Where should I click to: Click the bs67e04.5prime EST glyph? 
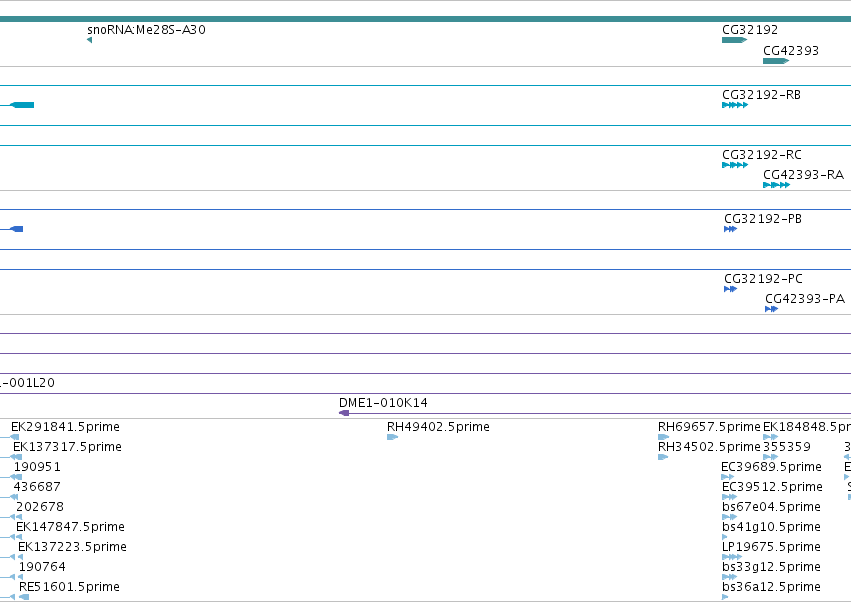(x=729, y=517)
